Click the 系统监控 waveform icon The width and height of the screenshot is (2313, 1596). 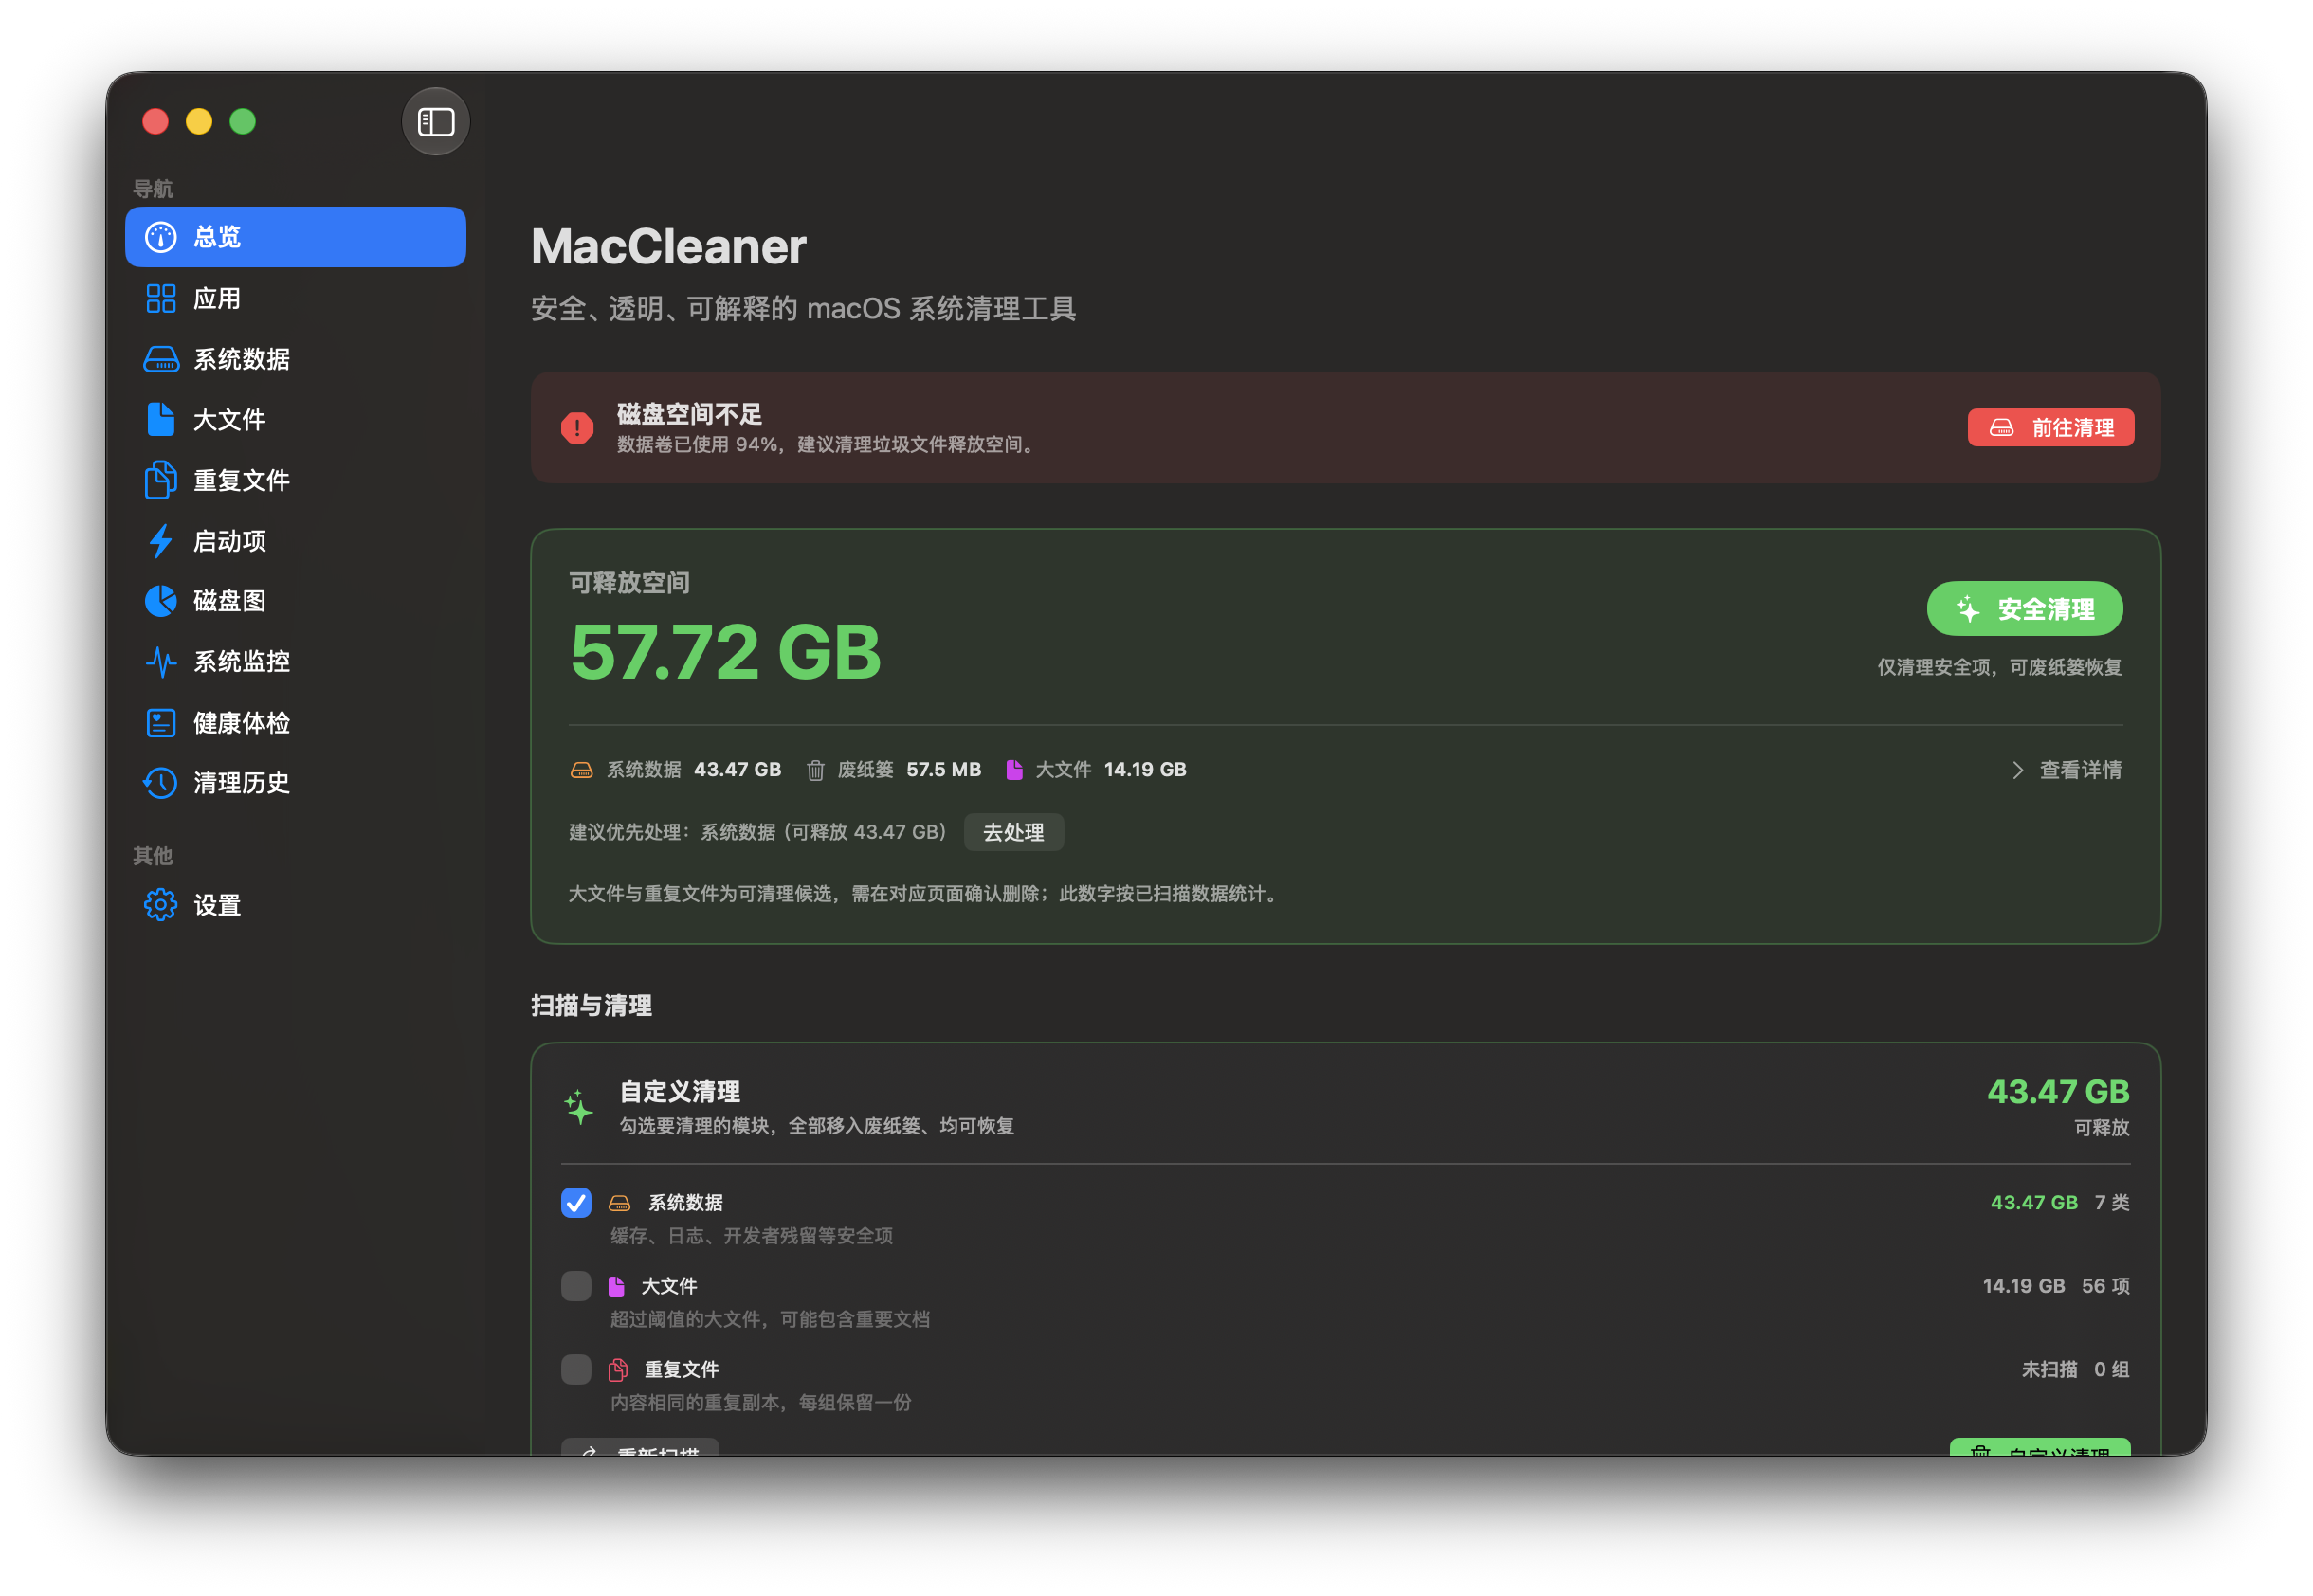tap(161, 662)
